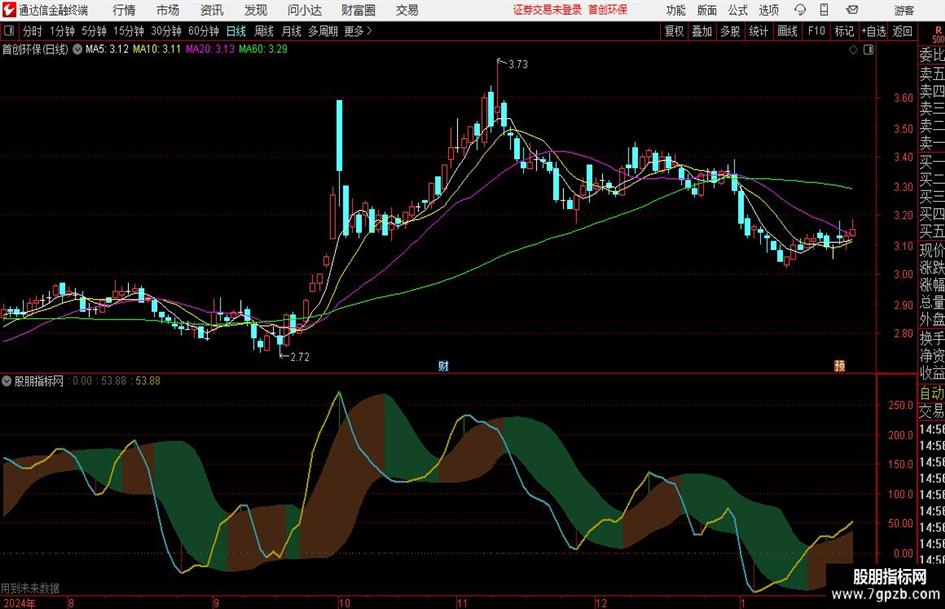Open the 交易 menu
The width and height of the screenshot is (945, 609).
407,10
